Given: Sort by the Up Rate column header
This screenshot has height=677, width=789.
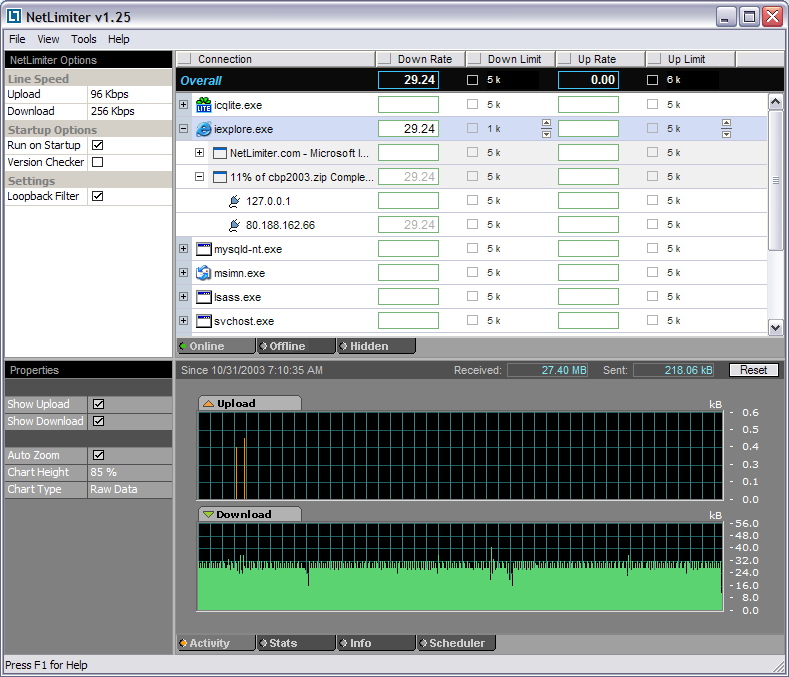Looking at the screenshot, I should click(600, 59).
